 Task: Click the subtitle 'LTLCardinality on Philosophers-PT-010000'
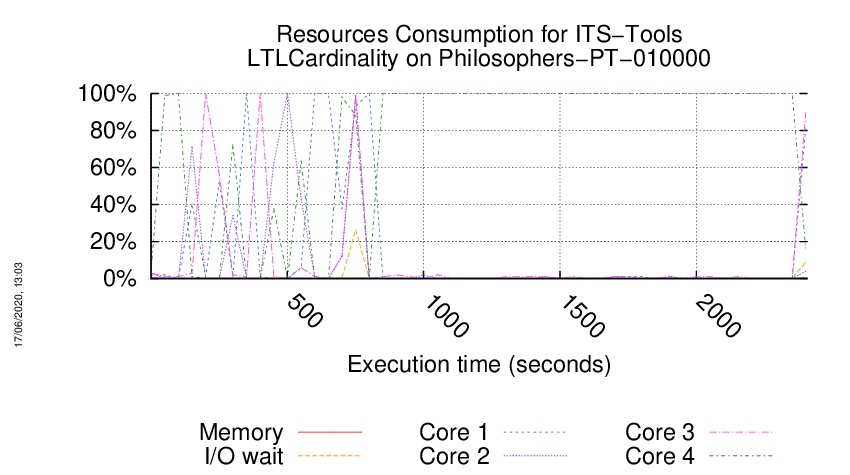[x=479, y=59]
